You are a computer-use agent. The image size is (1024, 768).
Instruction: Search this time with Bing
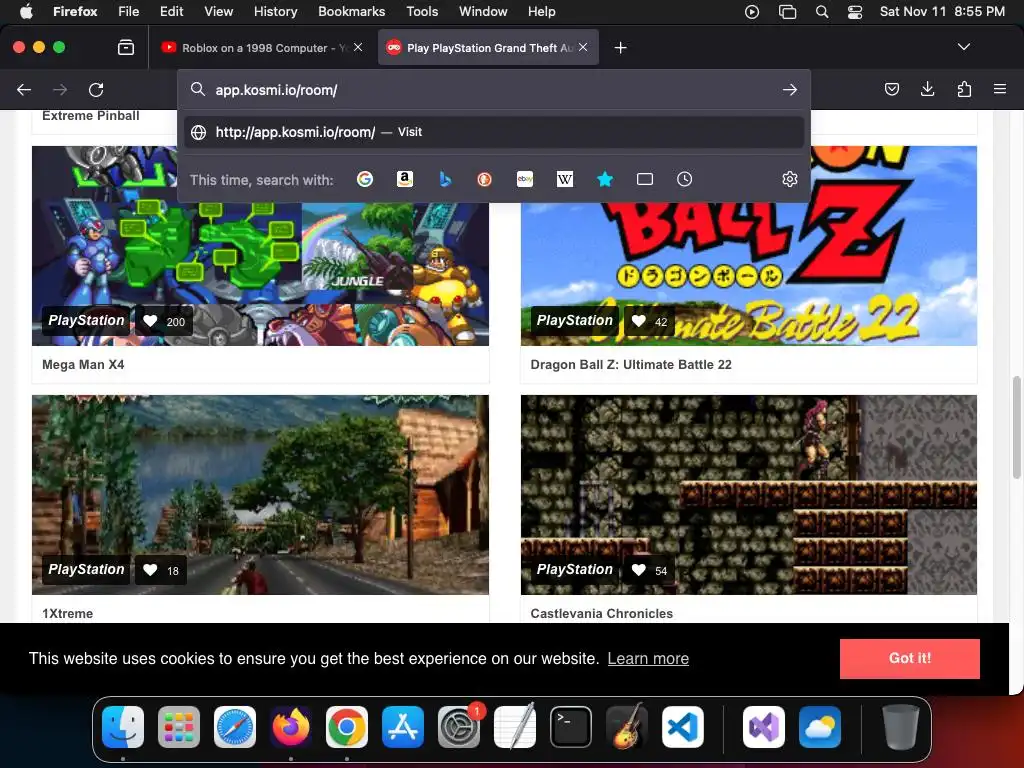pyautogui.click(x=445, y=179)
